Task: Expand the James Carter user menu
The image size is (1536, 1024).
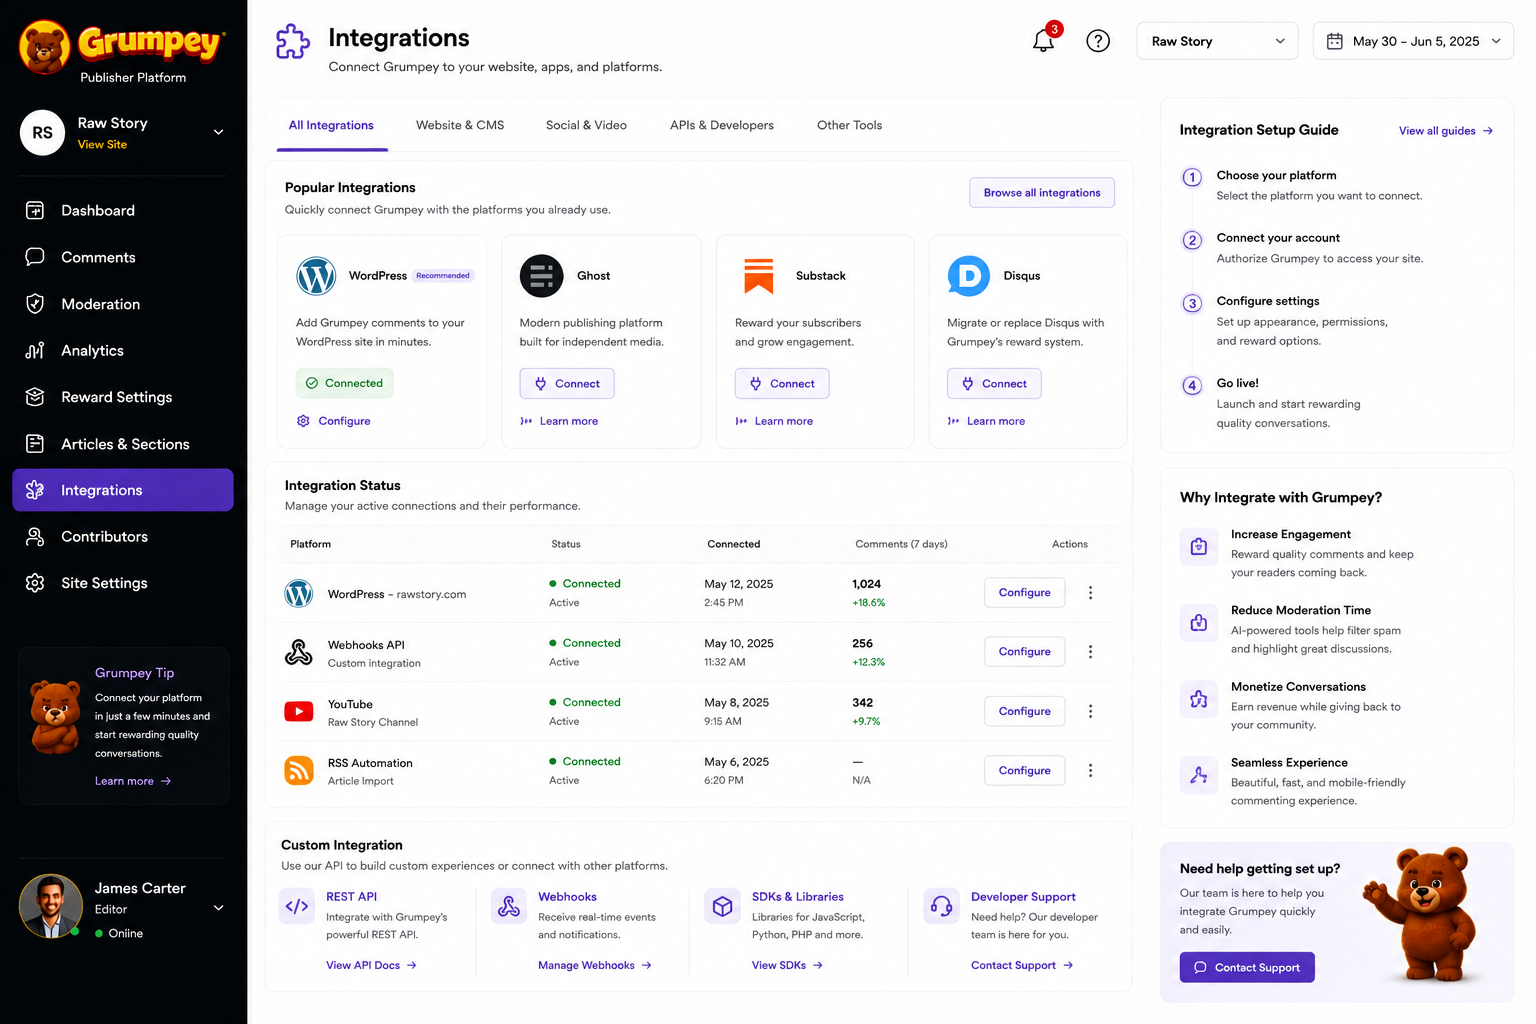Action: (x=218, y=908)
